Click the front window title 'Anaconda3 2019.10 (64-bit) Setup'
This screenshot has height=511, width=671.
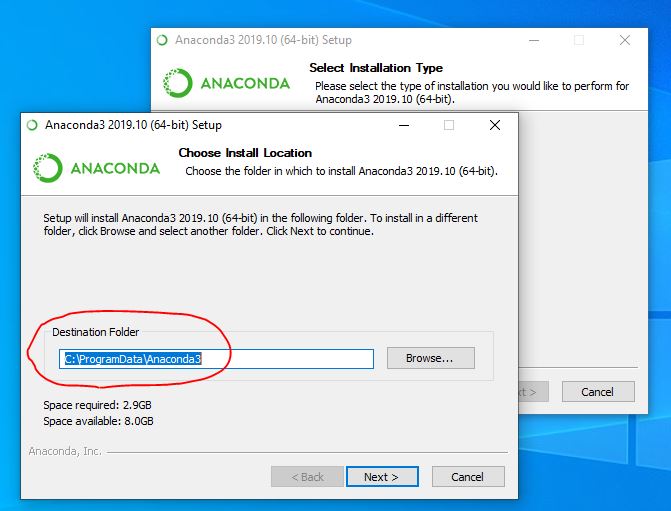click(134, 125)
